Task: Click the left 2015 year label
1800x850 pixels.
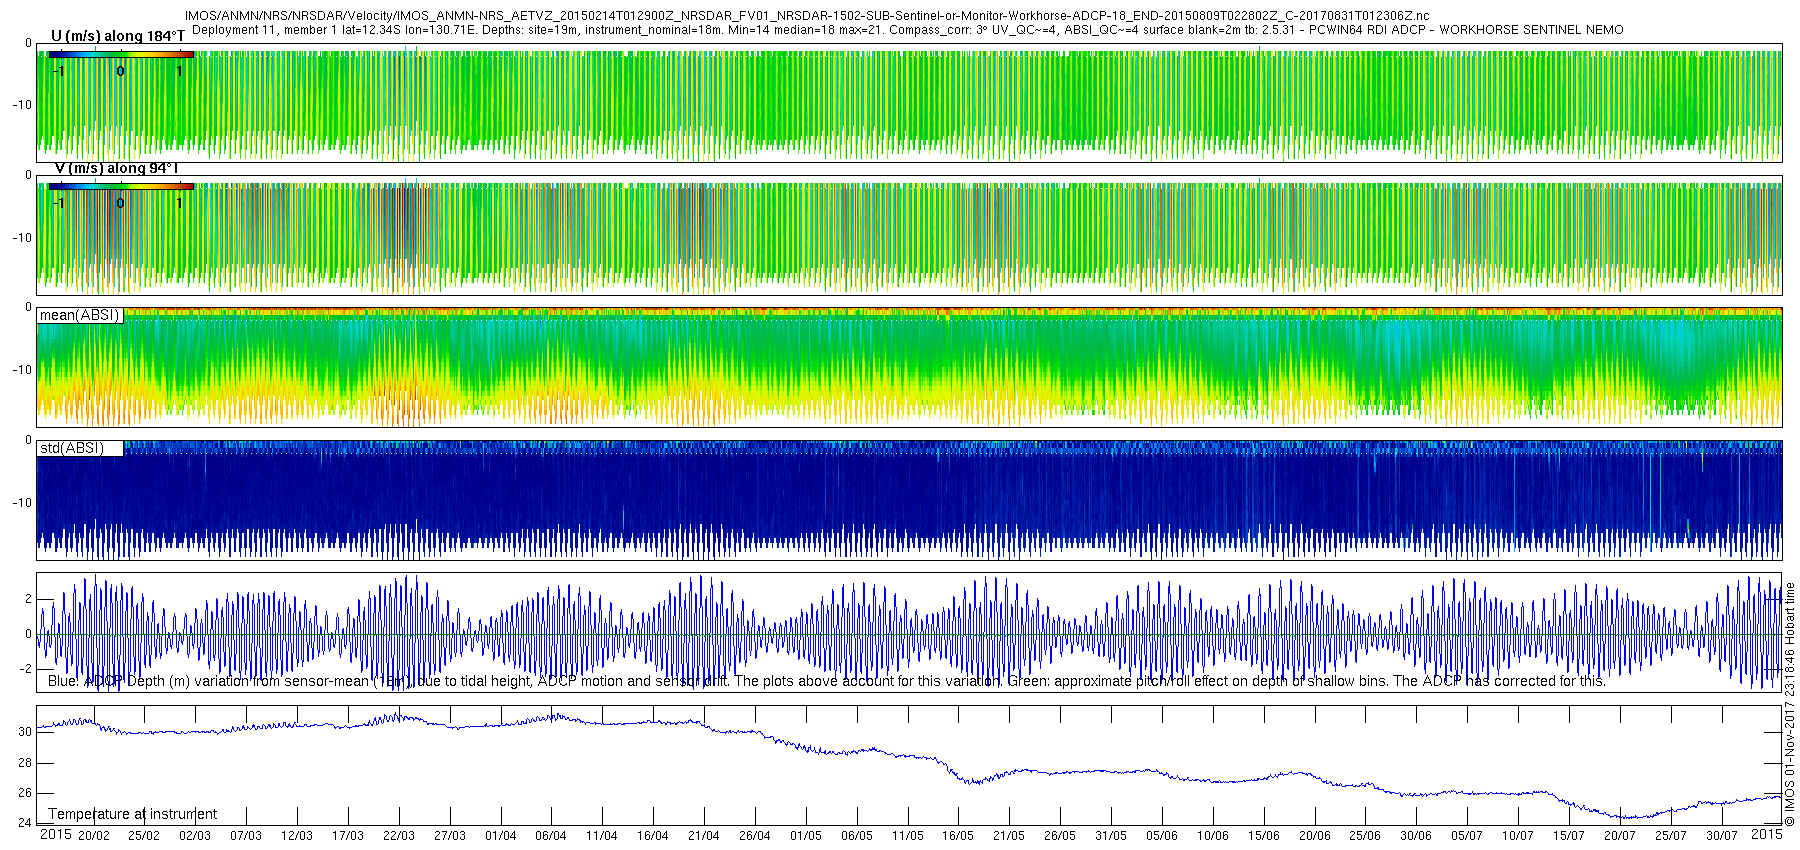Action: (x=55, y=835)
